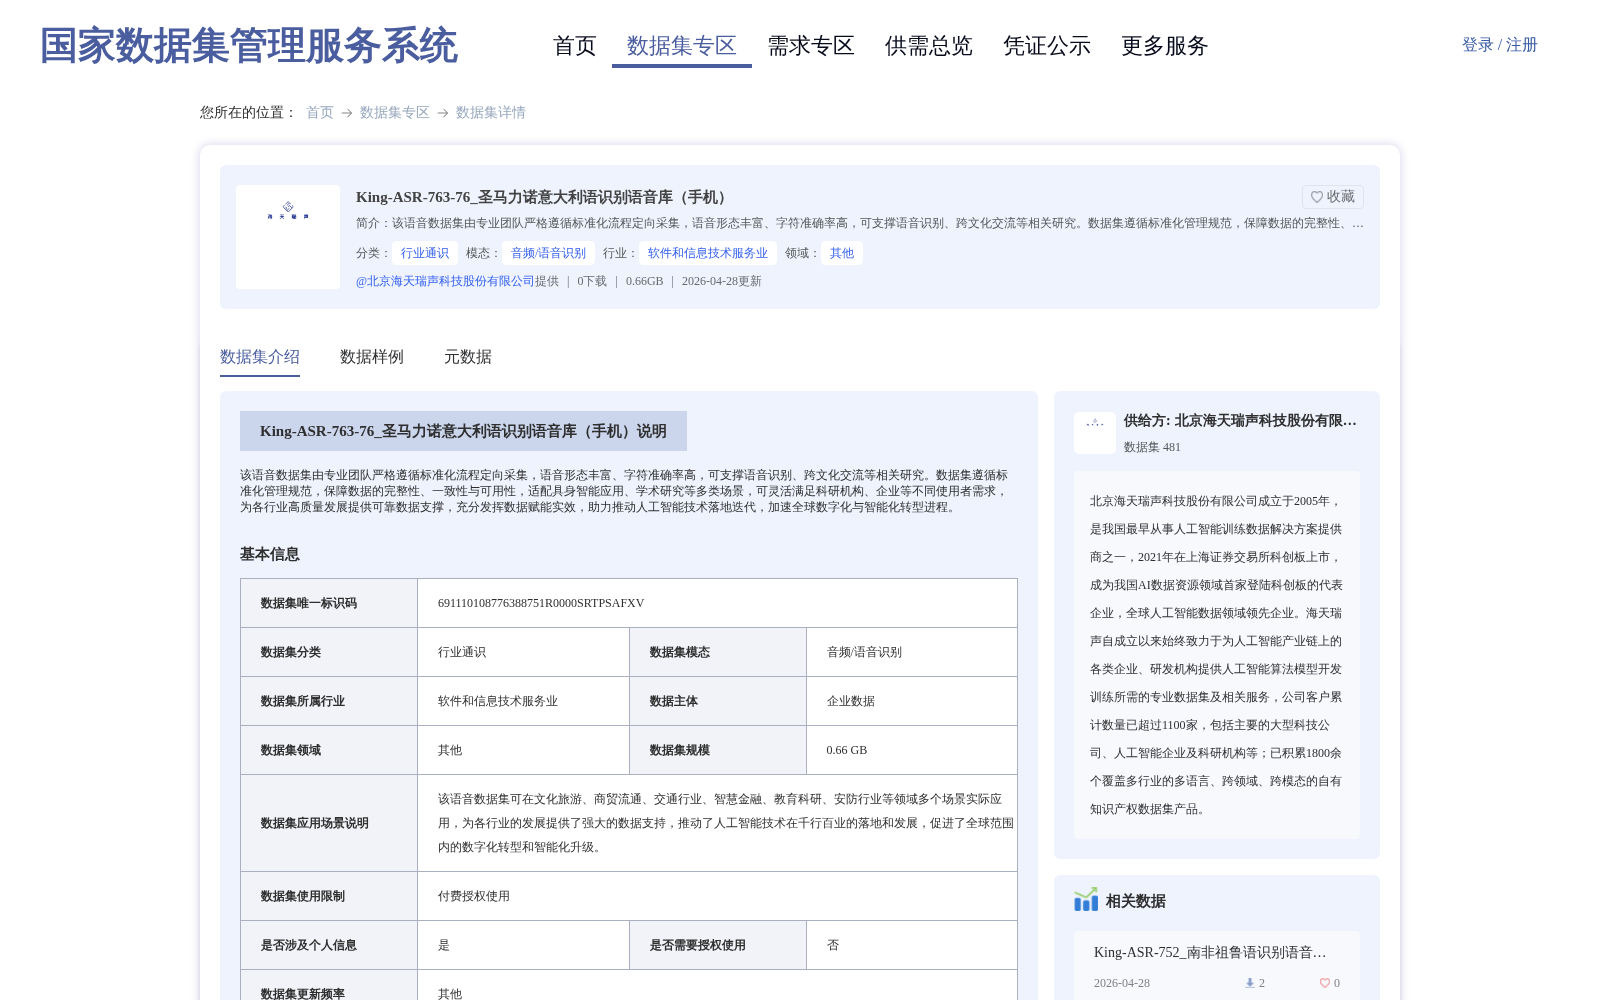1600x1000 pixels.
Task: Go to 需求专区 navigation item
Action: pos(811,46)
